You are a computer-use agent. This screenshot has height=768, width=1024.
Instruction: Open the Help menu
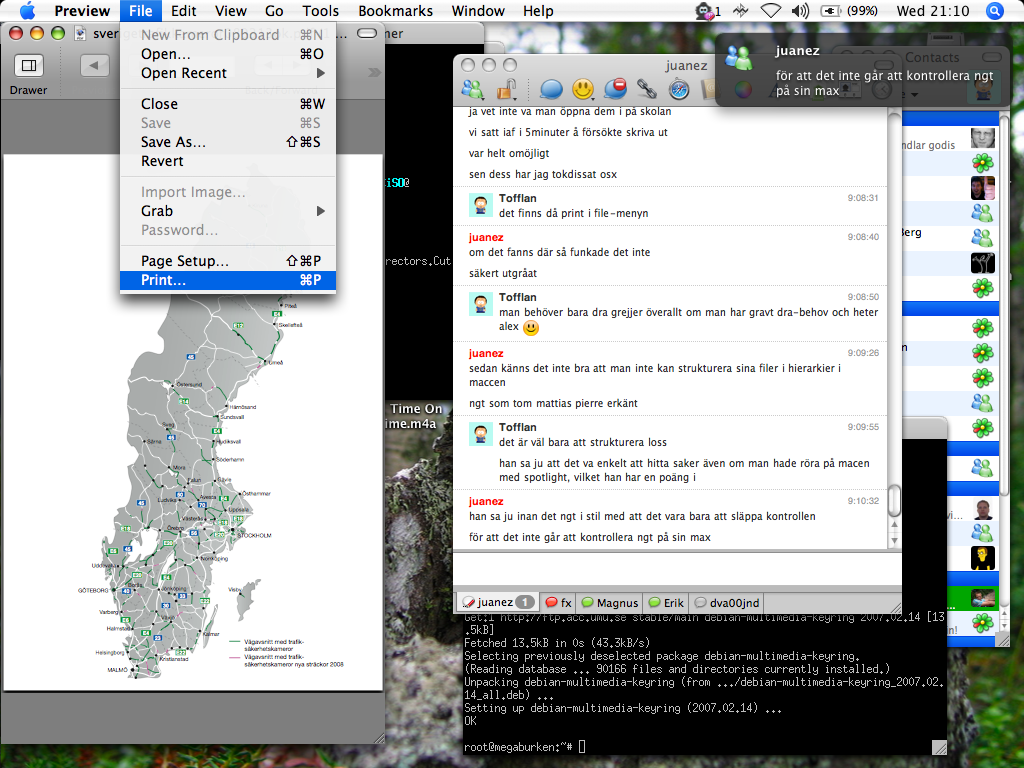click(x=538, y=10)
